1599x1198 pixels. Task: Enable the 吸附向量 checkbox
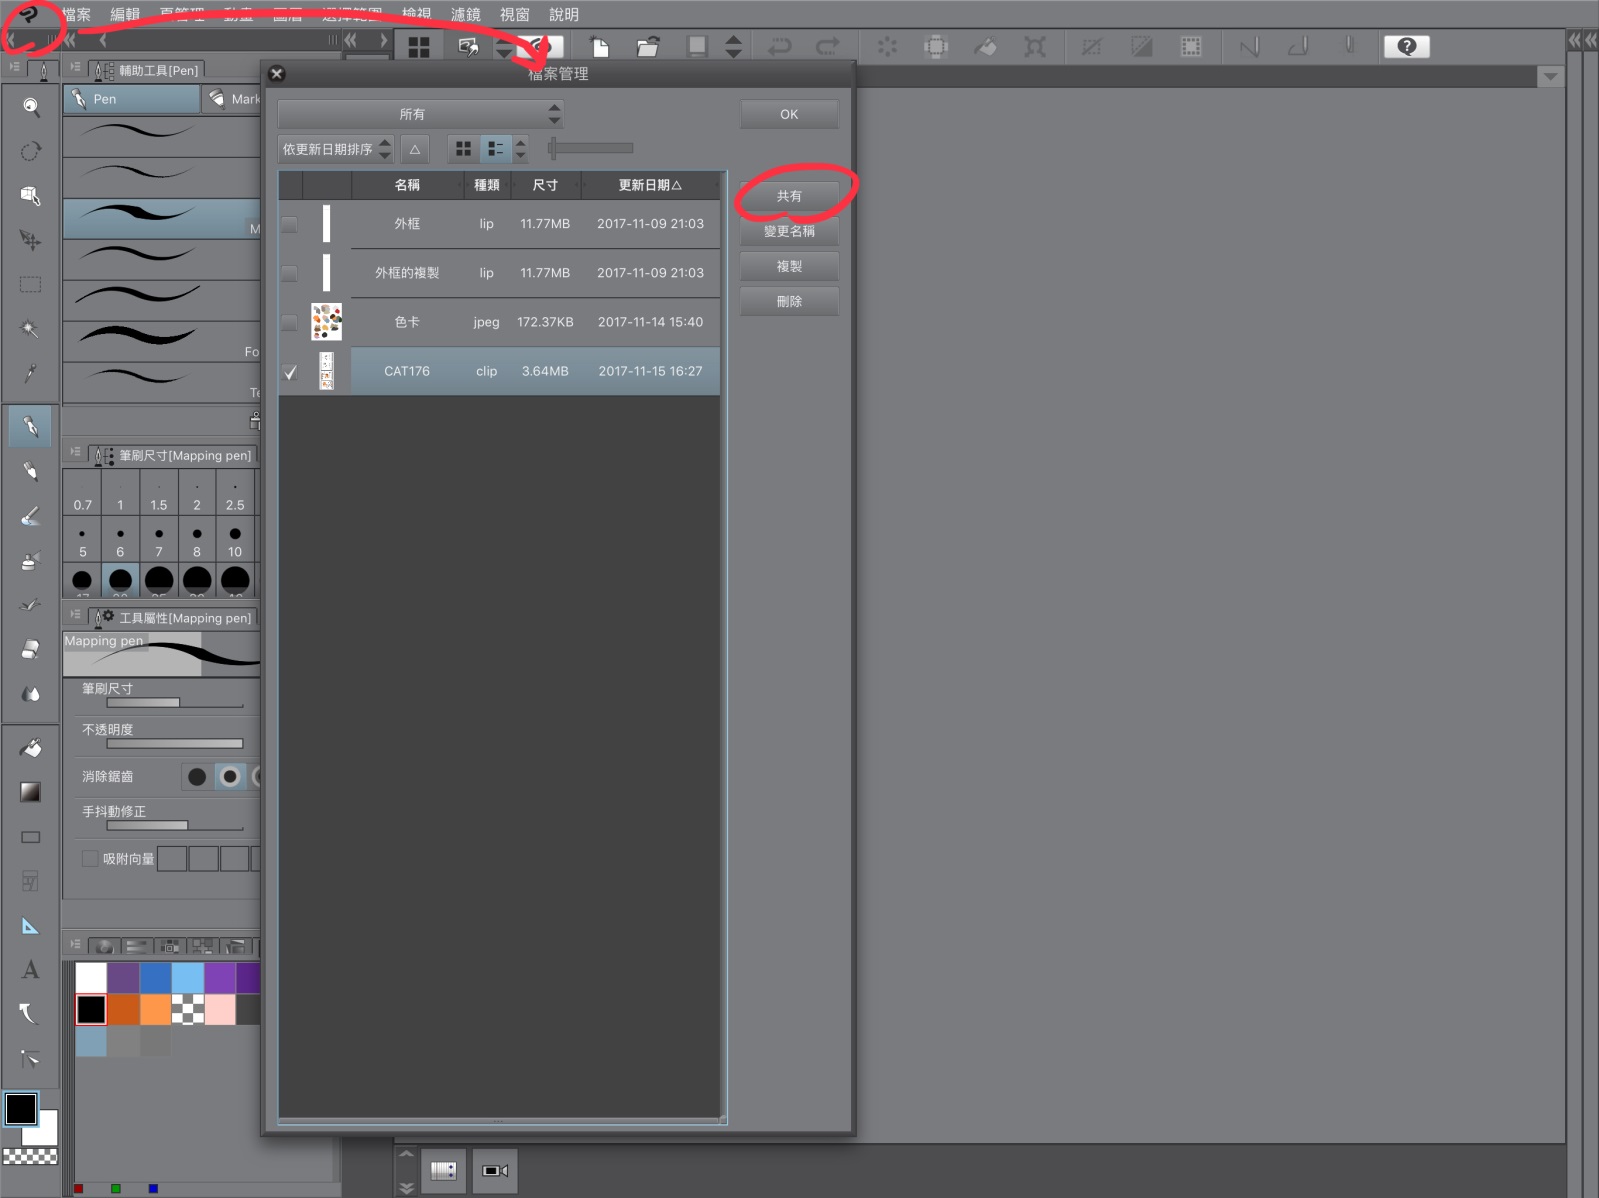(90, 858)
